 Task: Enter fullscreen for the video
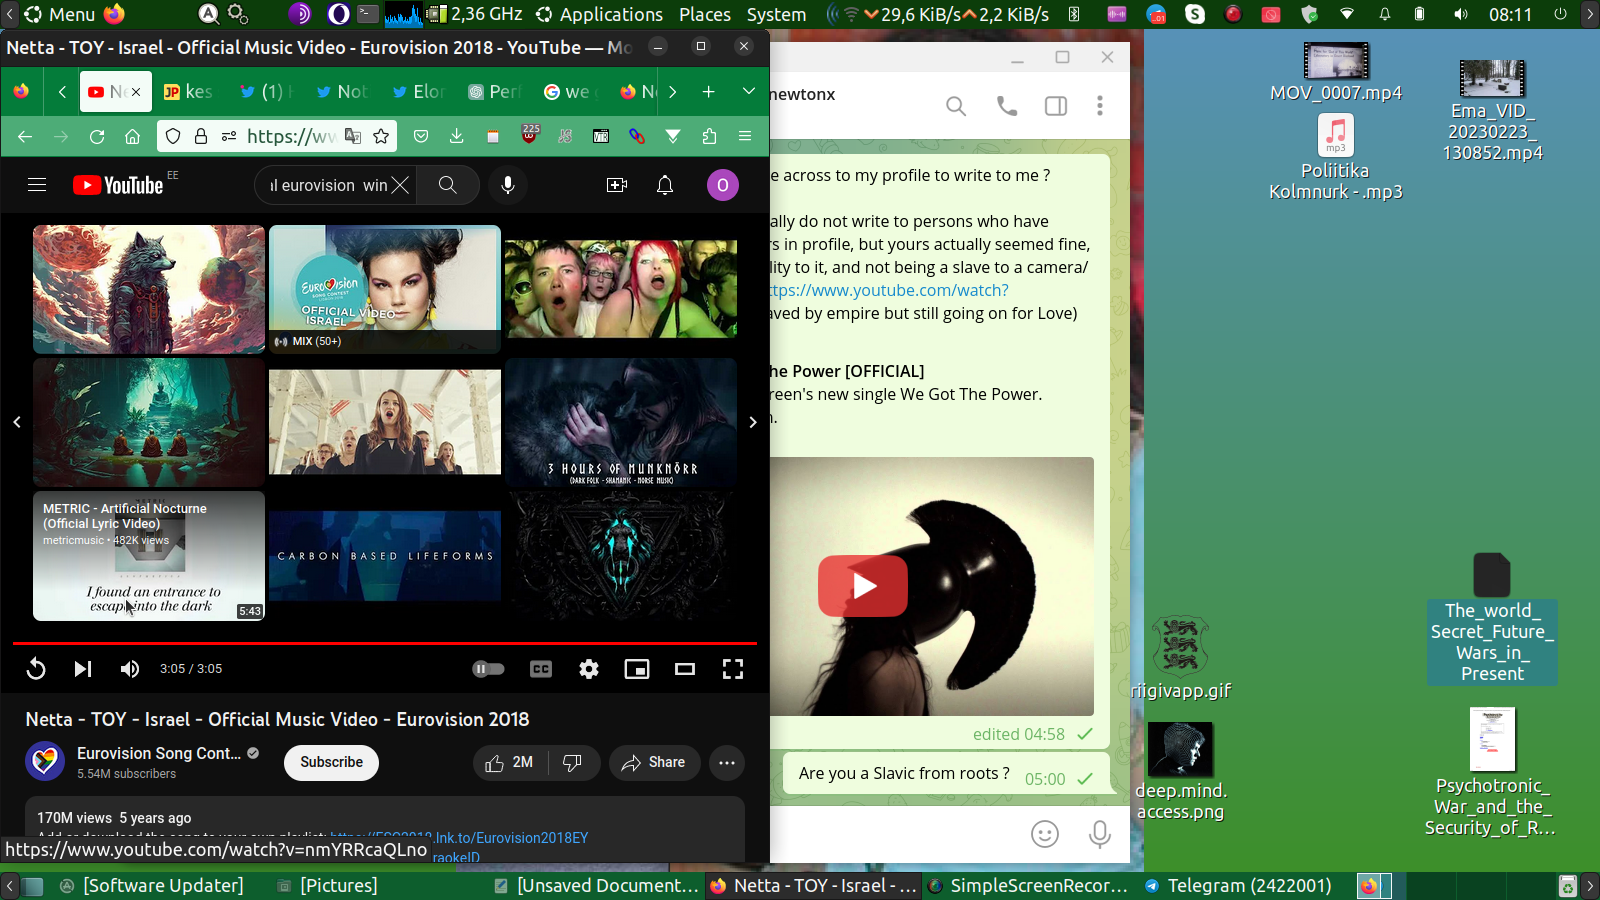733,669
